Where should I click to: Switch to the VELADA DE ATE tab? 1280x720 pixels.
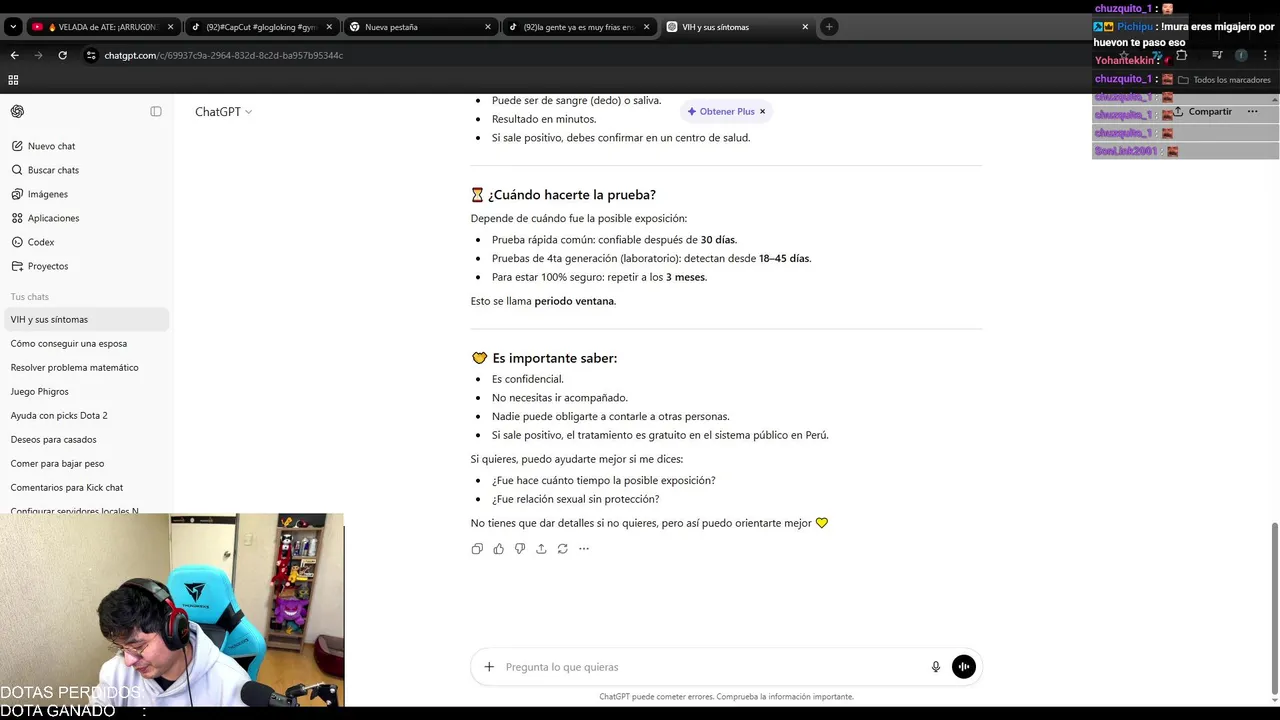point(104,27)
